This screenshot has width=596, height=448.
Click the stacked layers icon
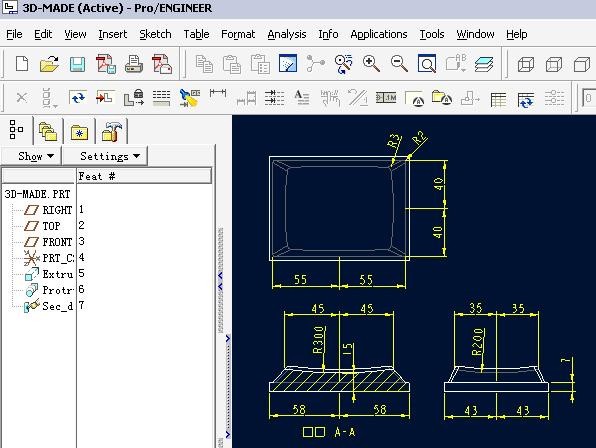tap(483, 64)
